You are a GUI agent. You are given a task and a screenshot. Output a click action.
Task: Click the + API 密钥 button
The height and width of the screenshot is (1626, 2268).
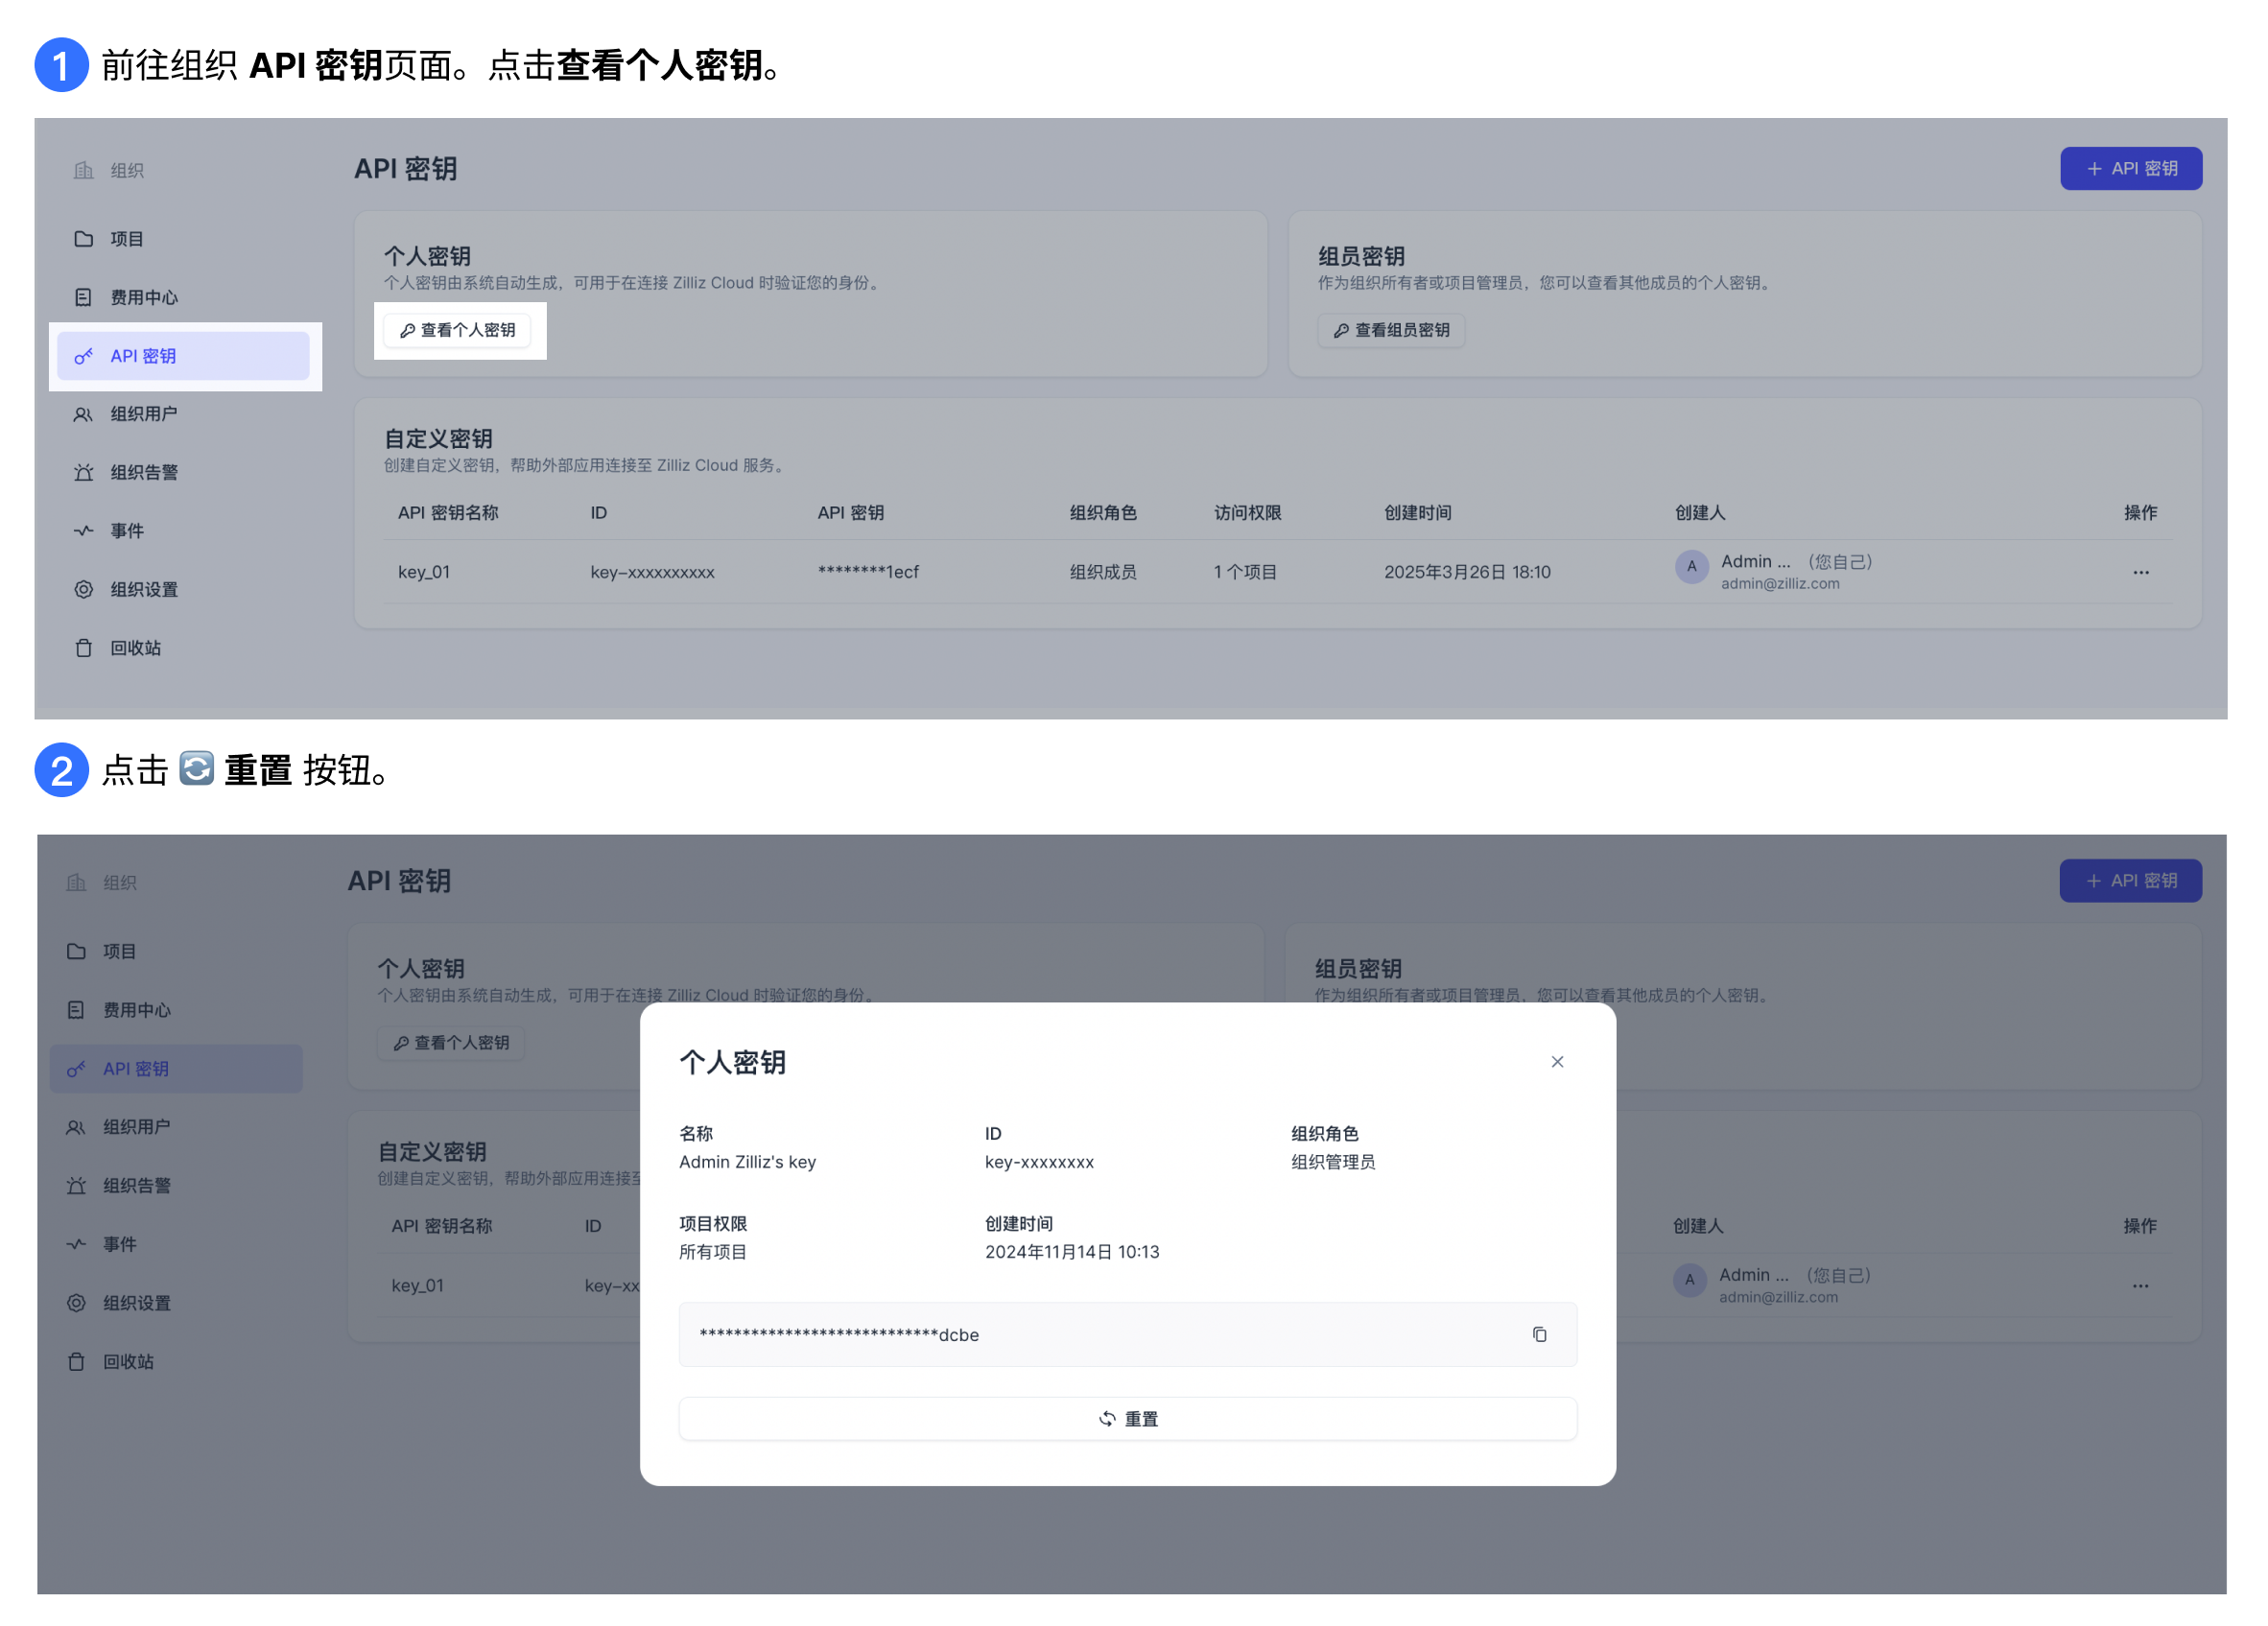point(2131,168)
